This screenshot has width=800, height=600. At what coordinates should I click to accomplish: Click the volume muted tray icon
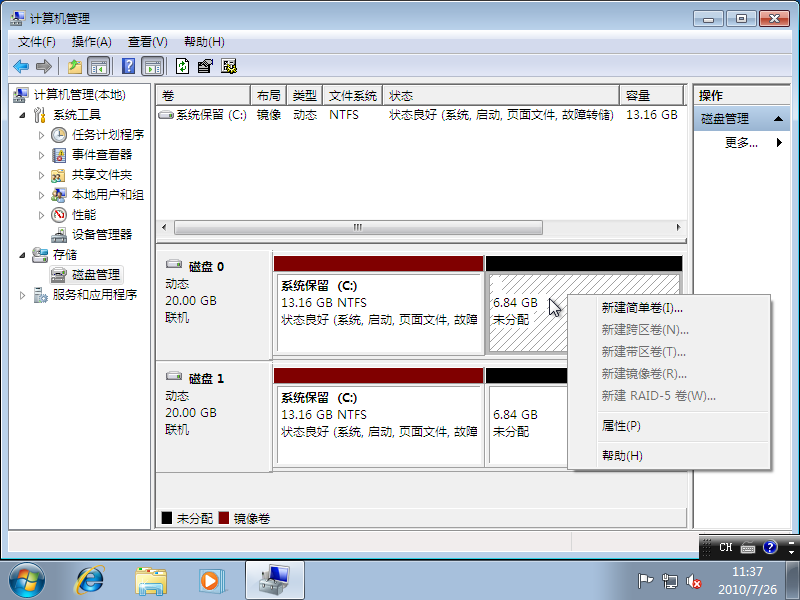point(693,581)
